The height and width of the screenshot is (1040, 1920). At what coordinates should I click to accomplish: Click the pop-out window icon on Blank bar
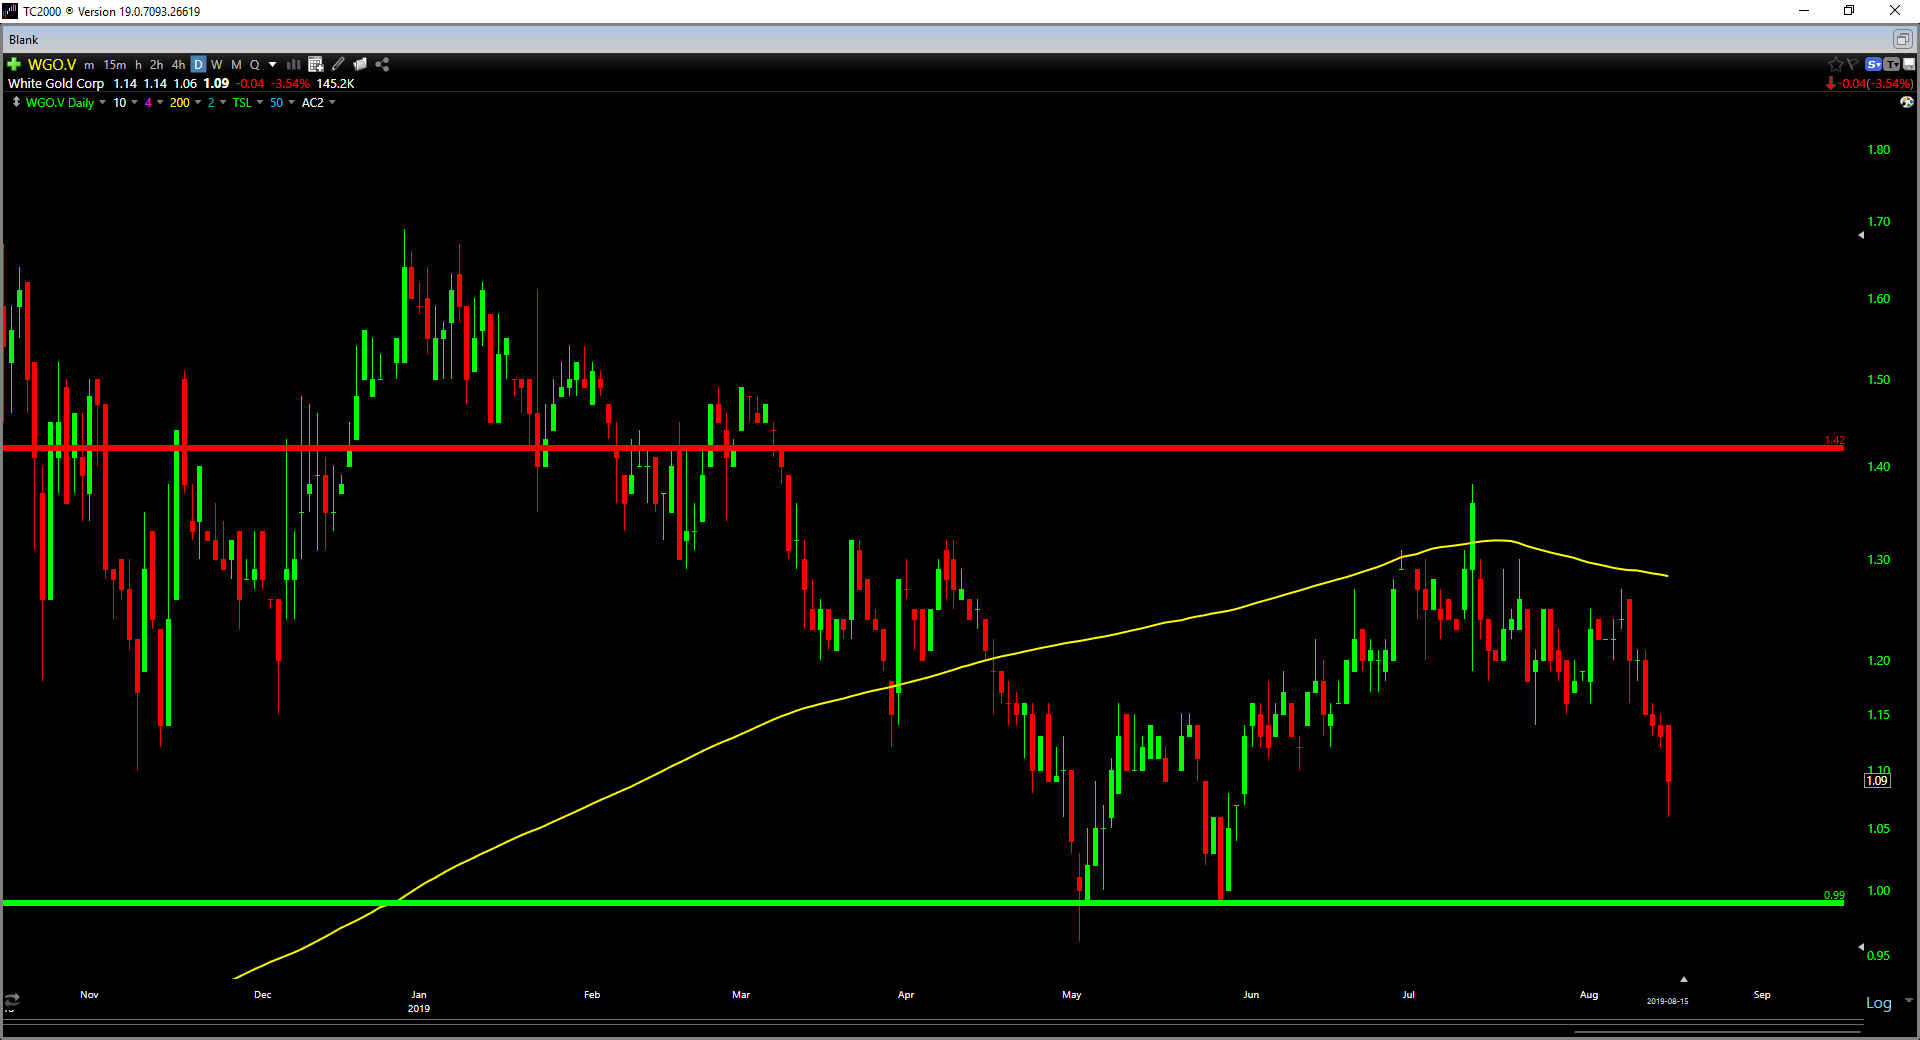tap(1902, 39)
